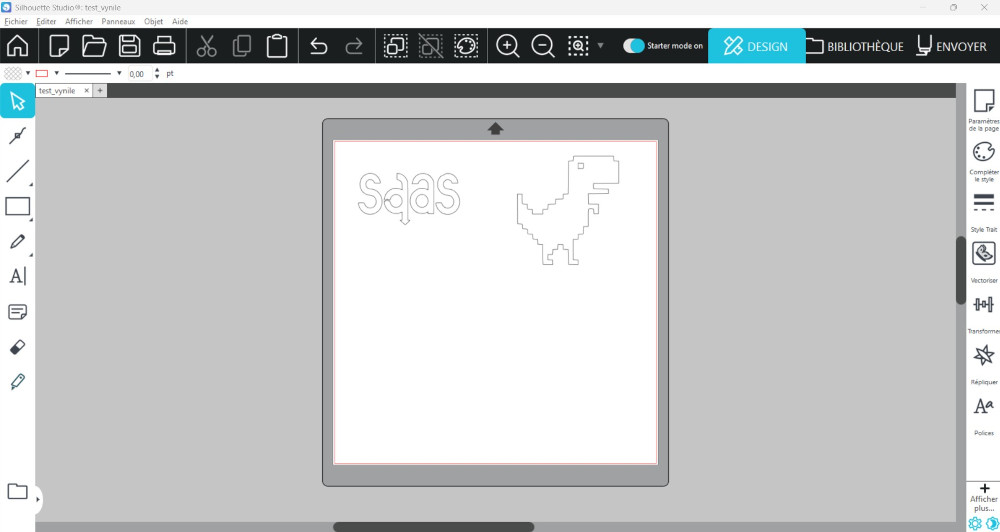The width and height of the screenshot is (1000, 532).
Task: Zoom out on the canvas
Action: pyautogui.click(x=543, y=46)
